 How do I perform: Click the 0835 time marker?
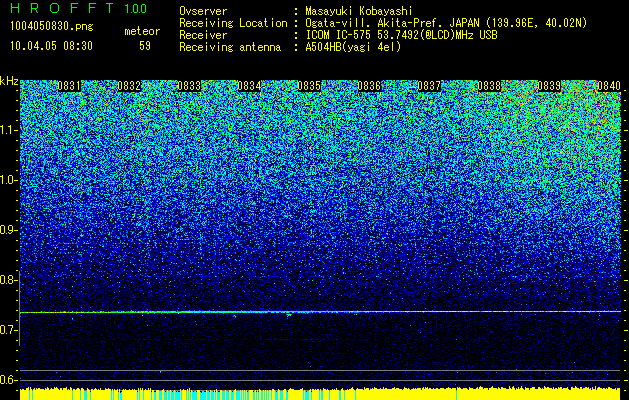pyautogui.click(x=309, y=86)
